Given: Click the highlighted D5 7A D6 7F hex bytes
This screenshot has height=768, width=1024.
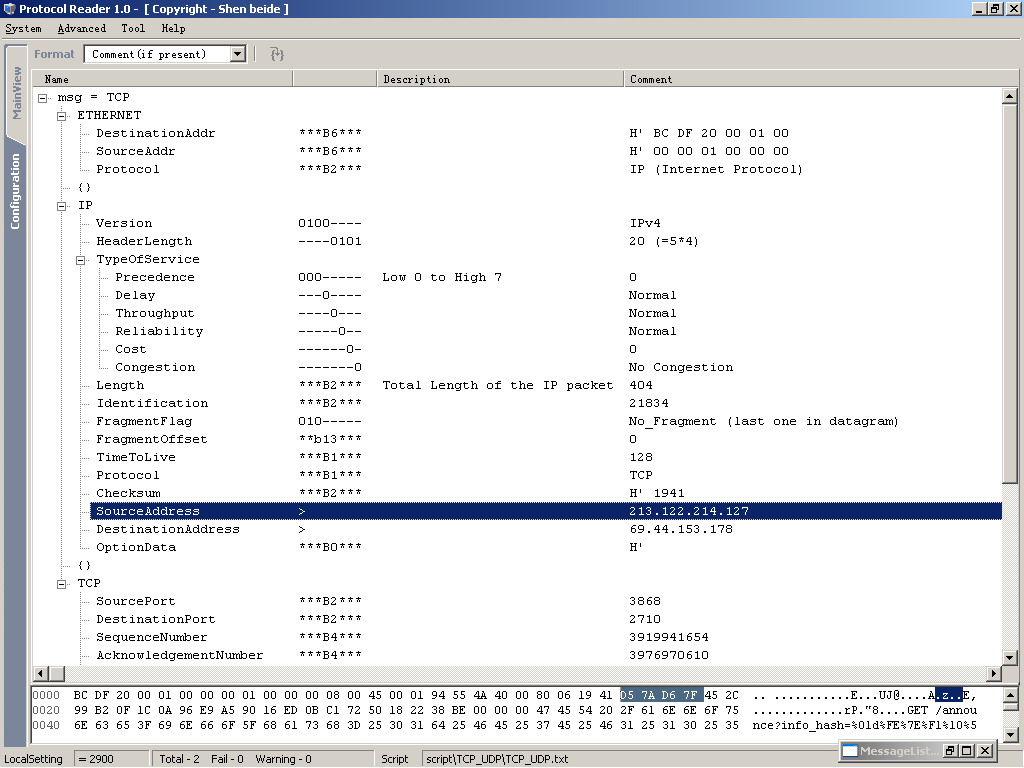Looking at the screenshot, I should pyautogui.click(x=662, y=696).
